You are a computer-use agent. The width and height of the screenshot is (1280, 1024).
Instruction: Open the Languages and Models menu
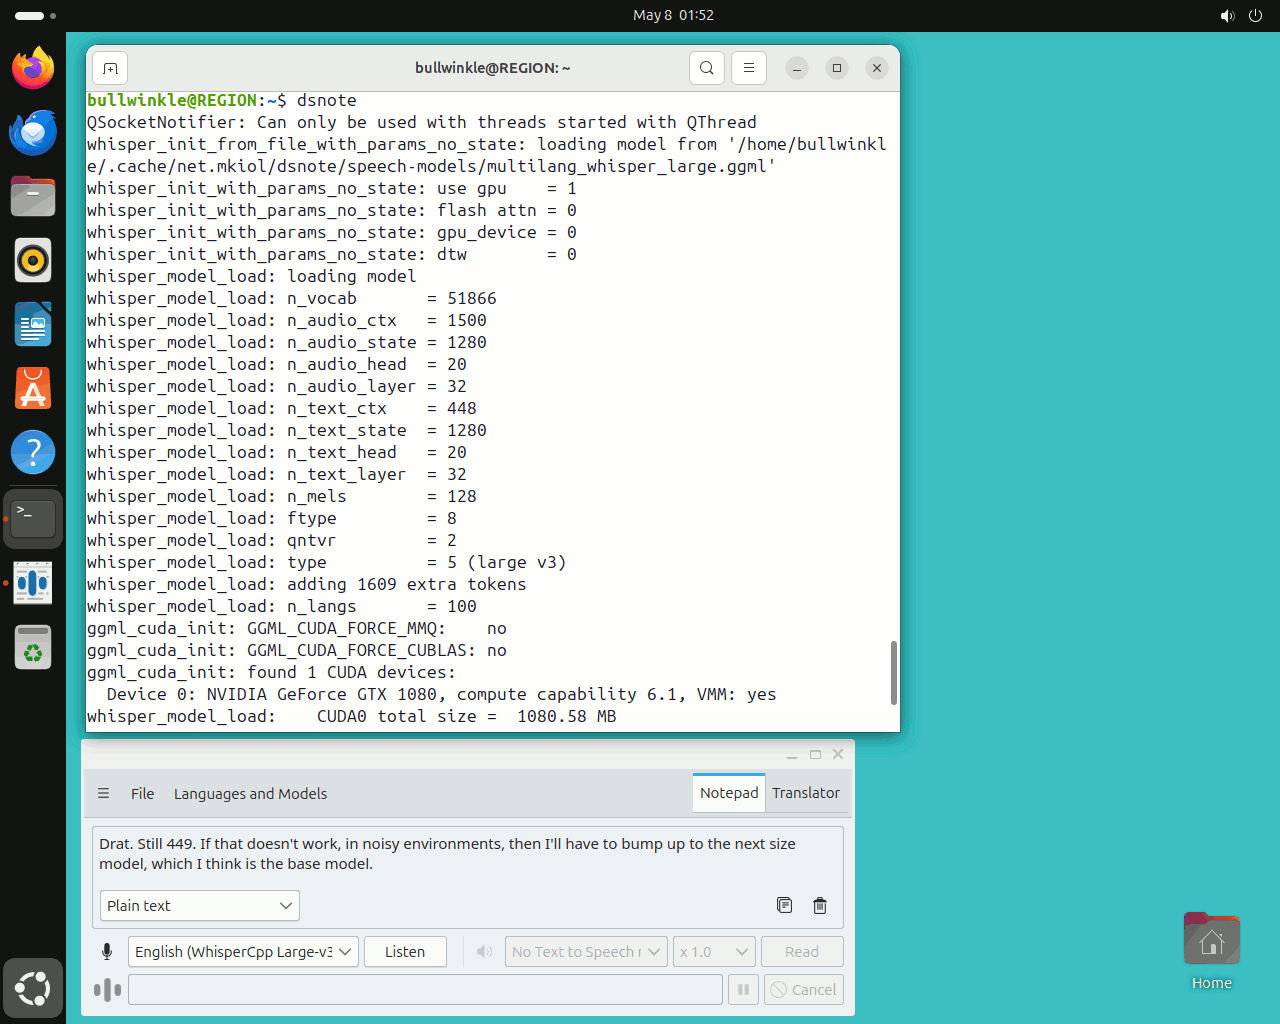pos(250,793)
